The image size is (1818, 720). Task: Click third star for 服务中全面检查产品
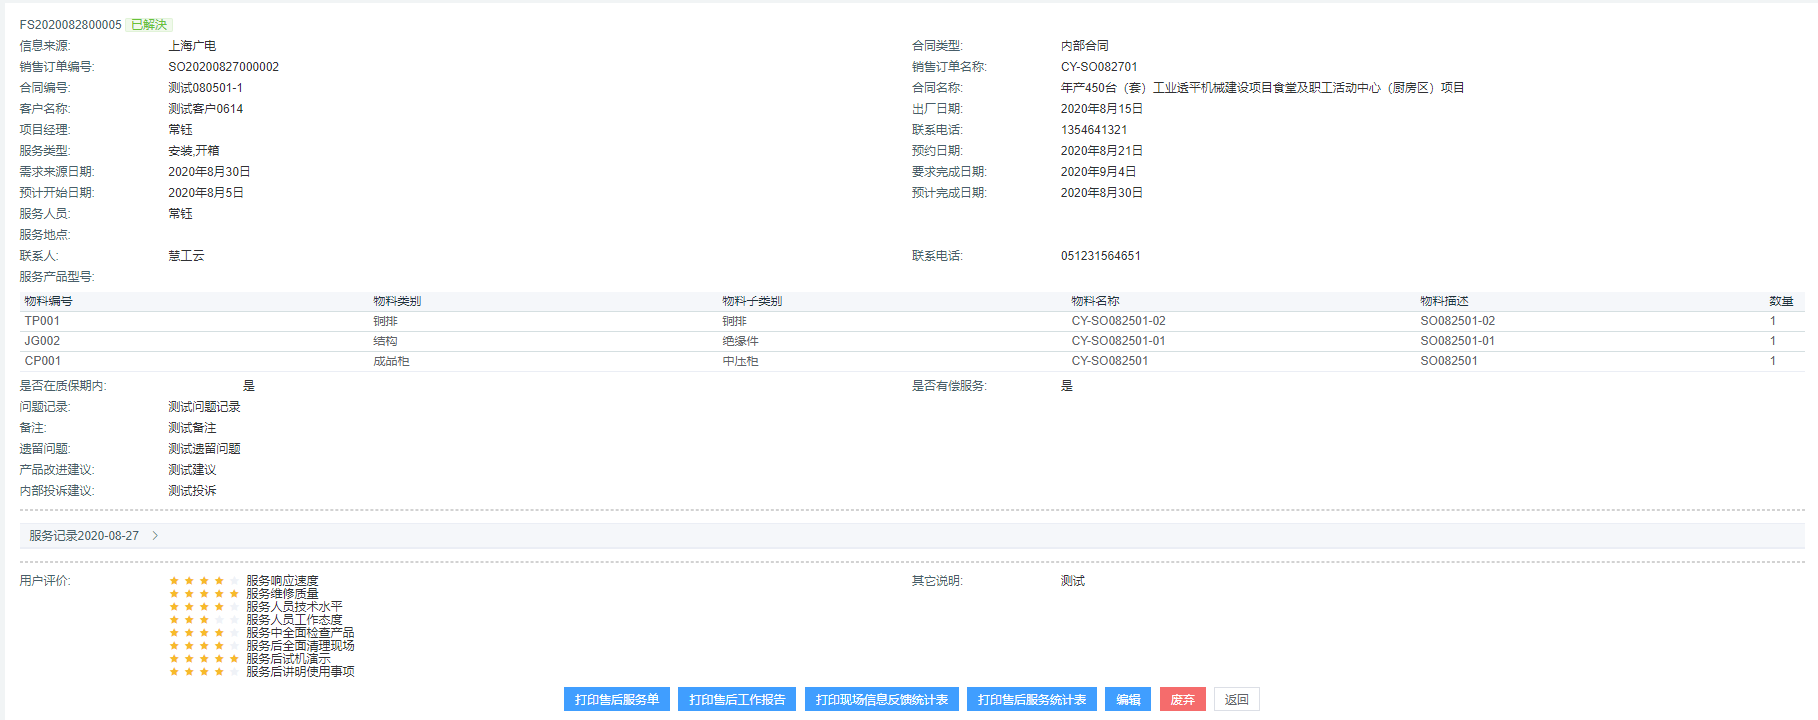(204, 633)
